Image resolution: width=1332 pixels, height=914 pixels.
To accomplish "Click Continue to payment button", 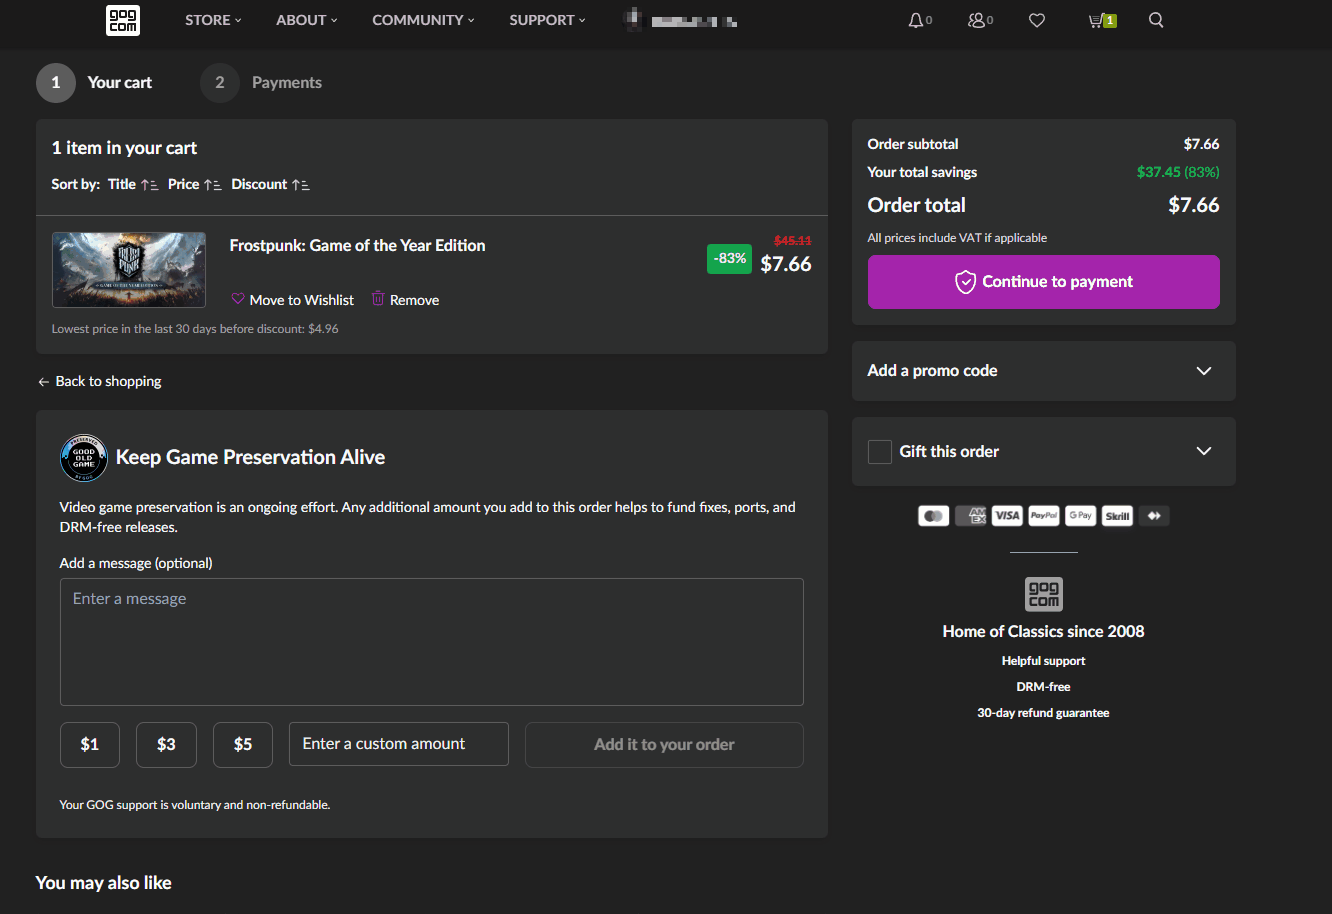I will (x=1043, y=282).
